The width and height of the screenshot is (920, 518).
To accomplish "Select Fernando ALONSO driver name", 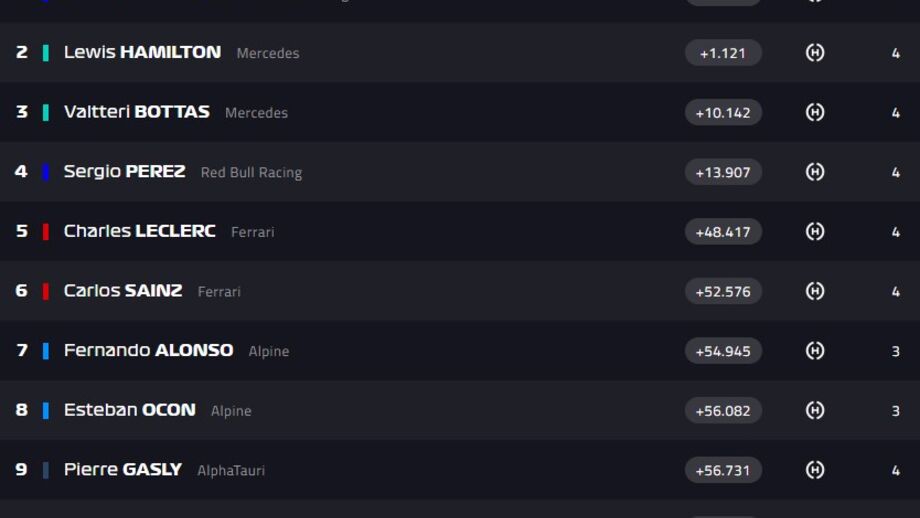I will point(148,350).
